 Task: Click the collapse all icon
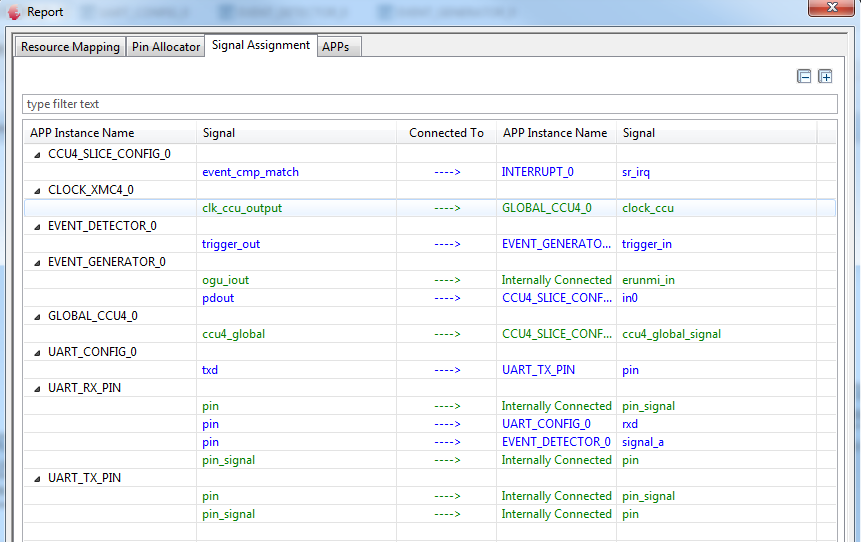(x=804, y=76)
